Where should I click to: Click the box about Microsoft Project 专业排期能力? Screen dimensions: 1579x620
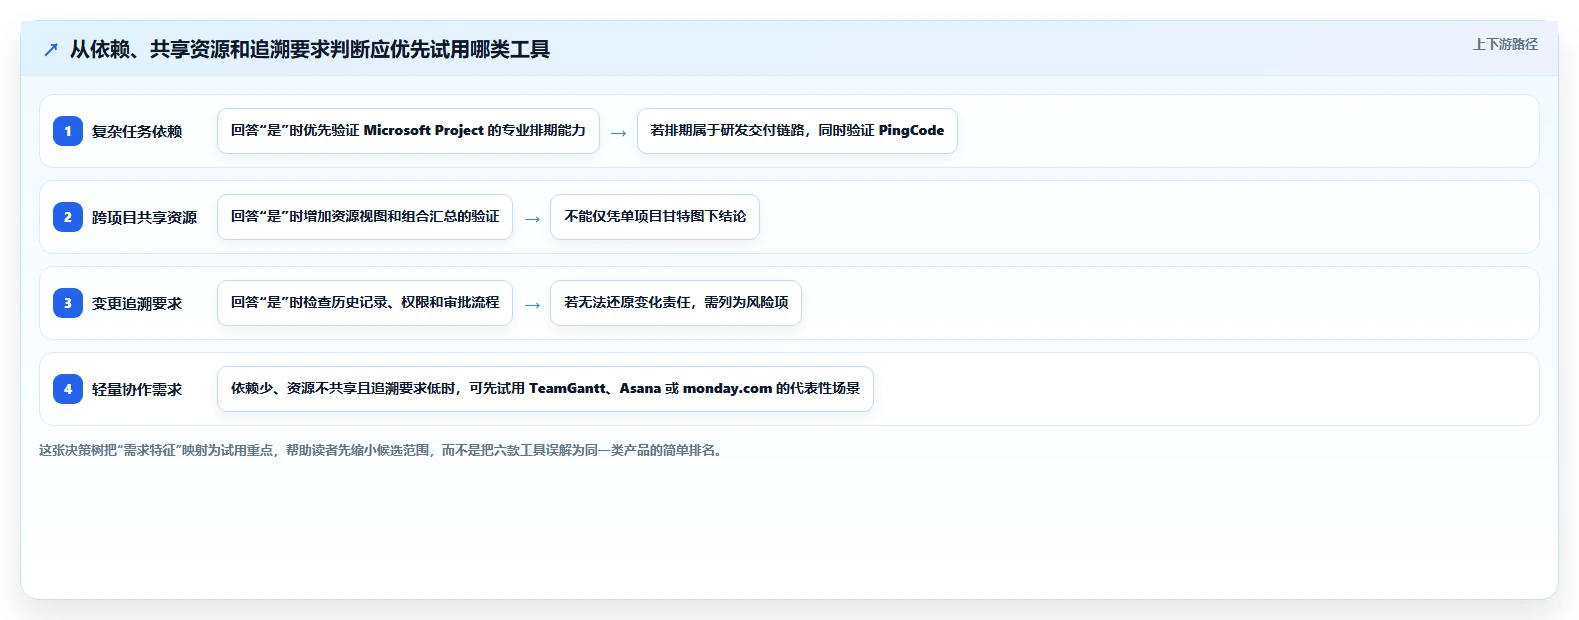408,131
